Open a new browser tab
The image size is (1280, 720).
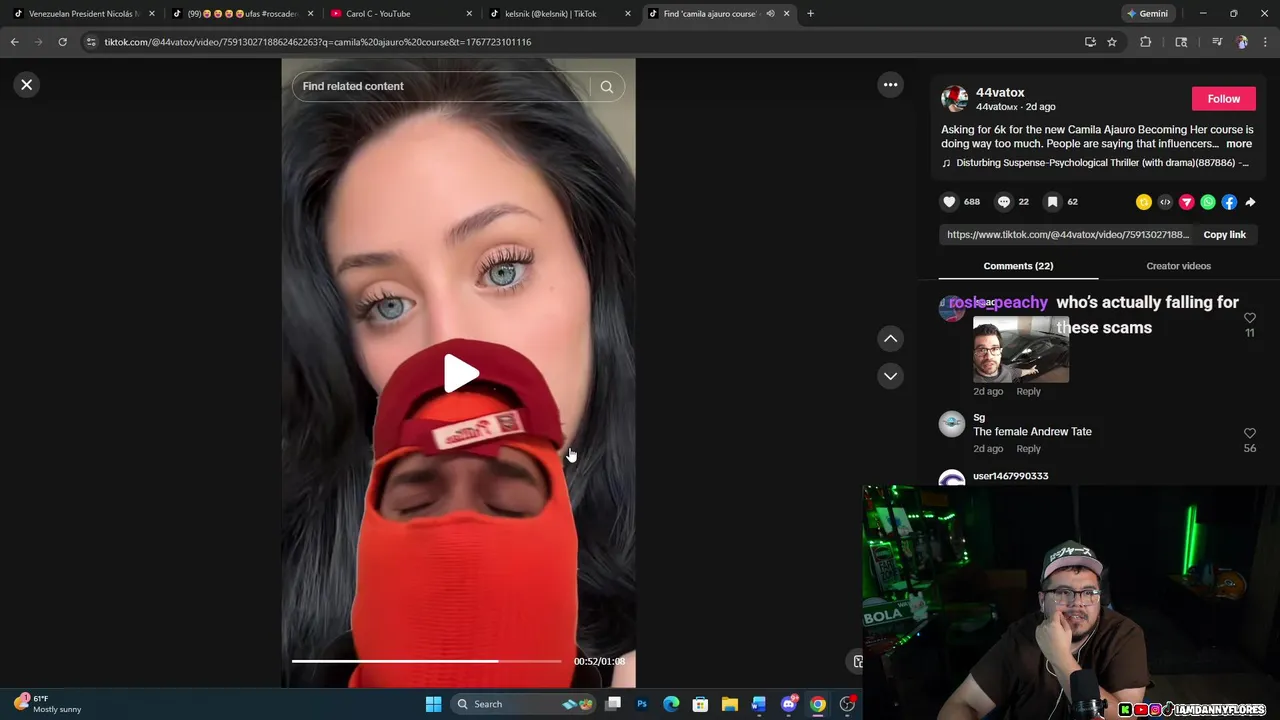tap(810, 14)
